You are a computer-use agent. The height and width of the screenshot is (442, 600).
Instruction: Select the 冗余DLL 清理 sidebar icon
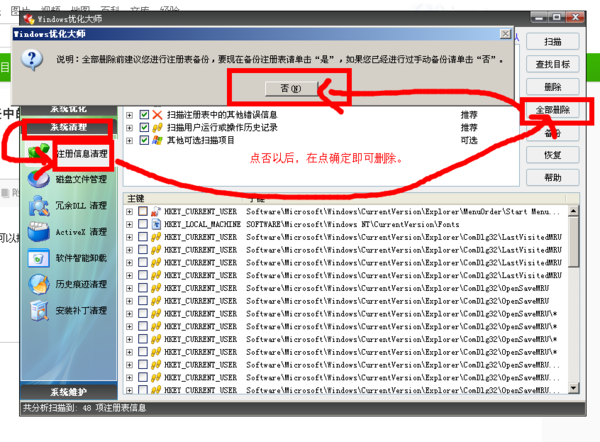pos(39,206)
